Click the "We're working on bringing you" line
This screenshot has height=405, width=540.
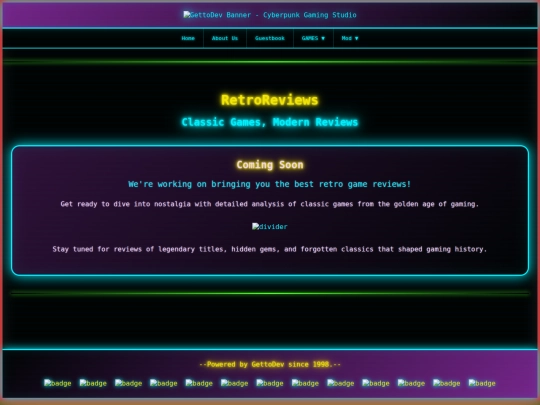(x=270, y=184)
